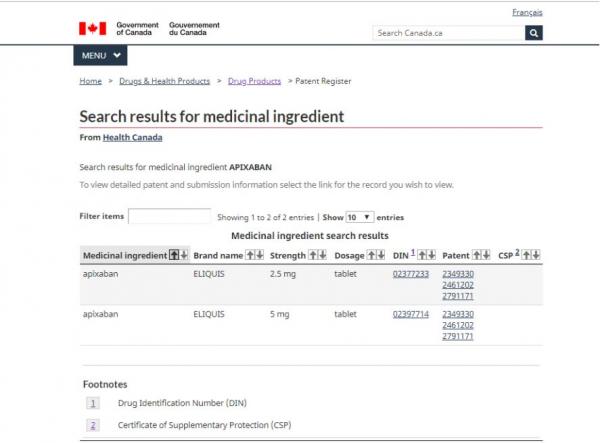Focus the Search Canada.ca field

(x=448, y=33)
